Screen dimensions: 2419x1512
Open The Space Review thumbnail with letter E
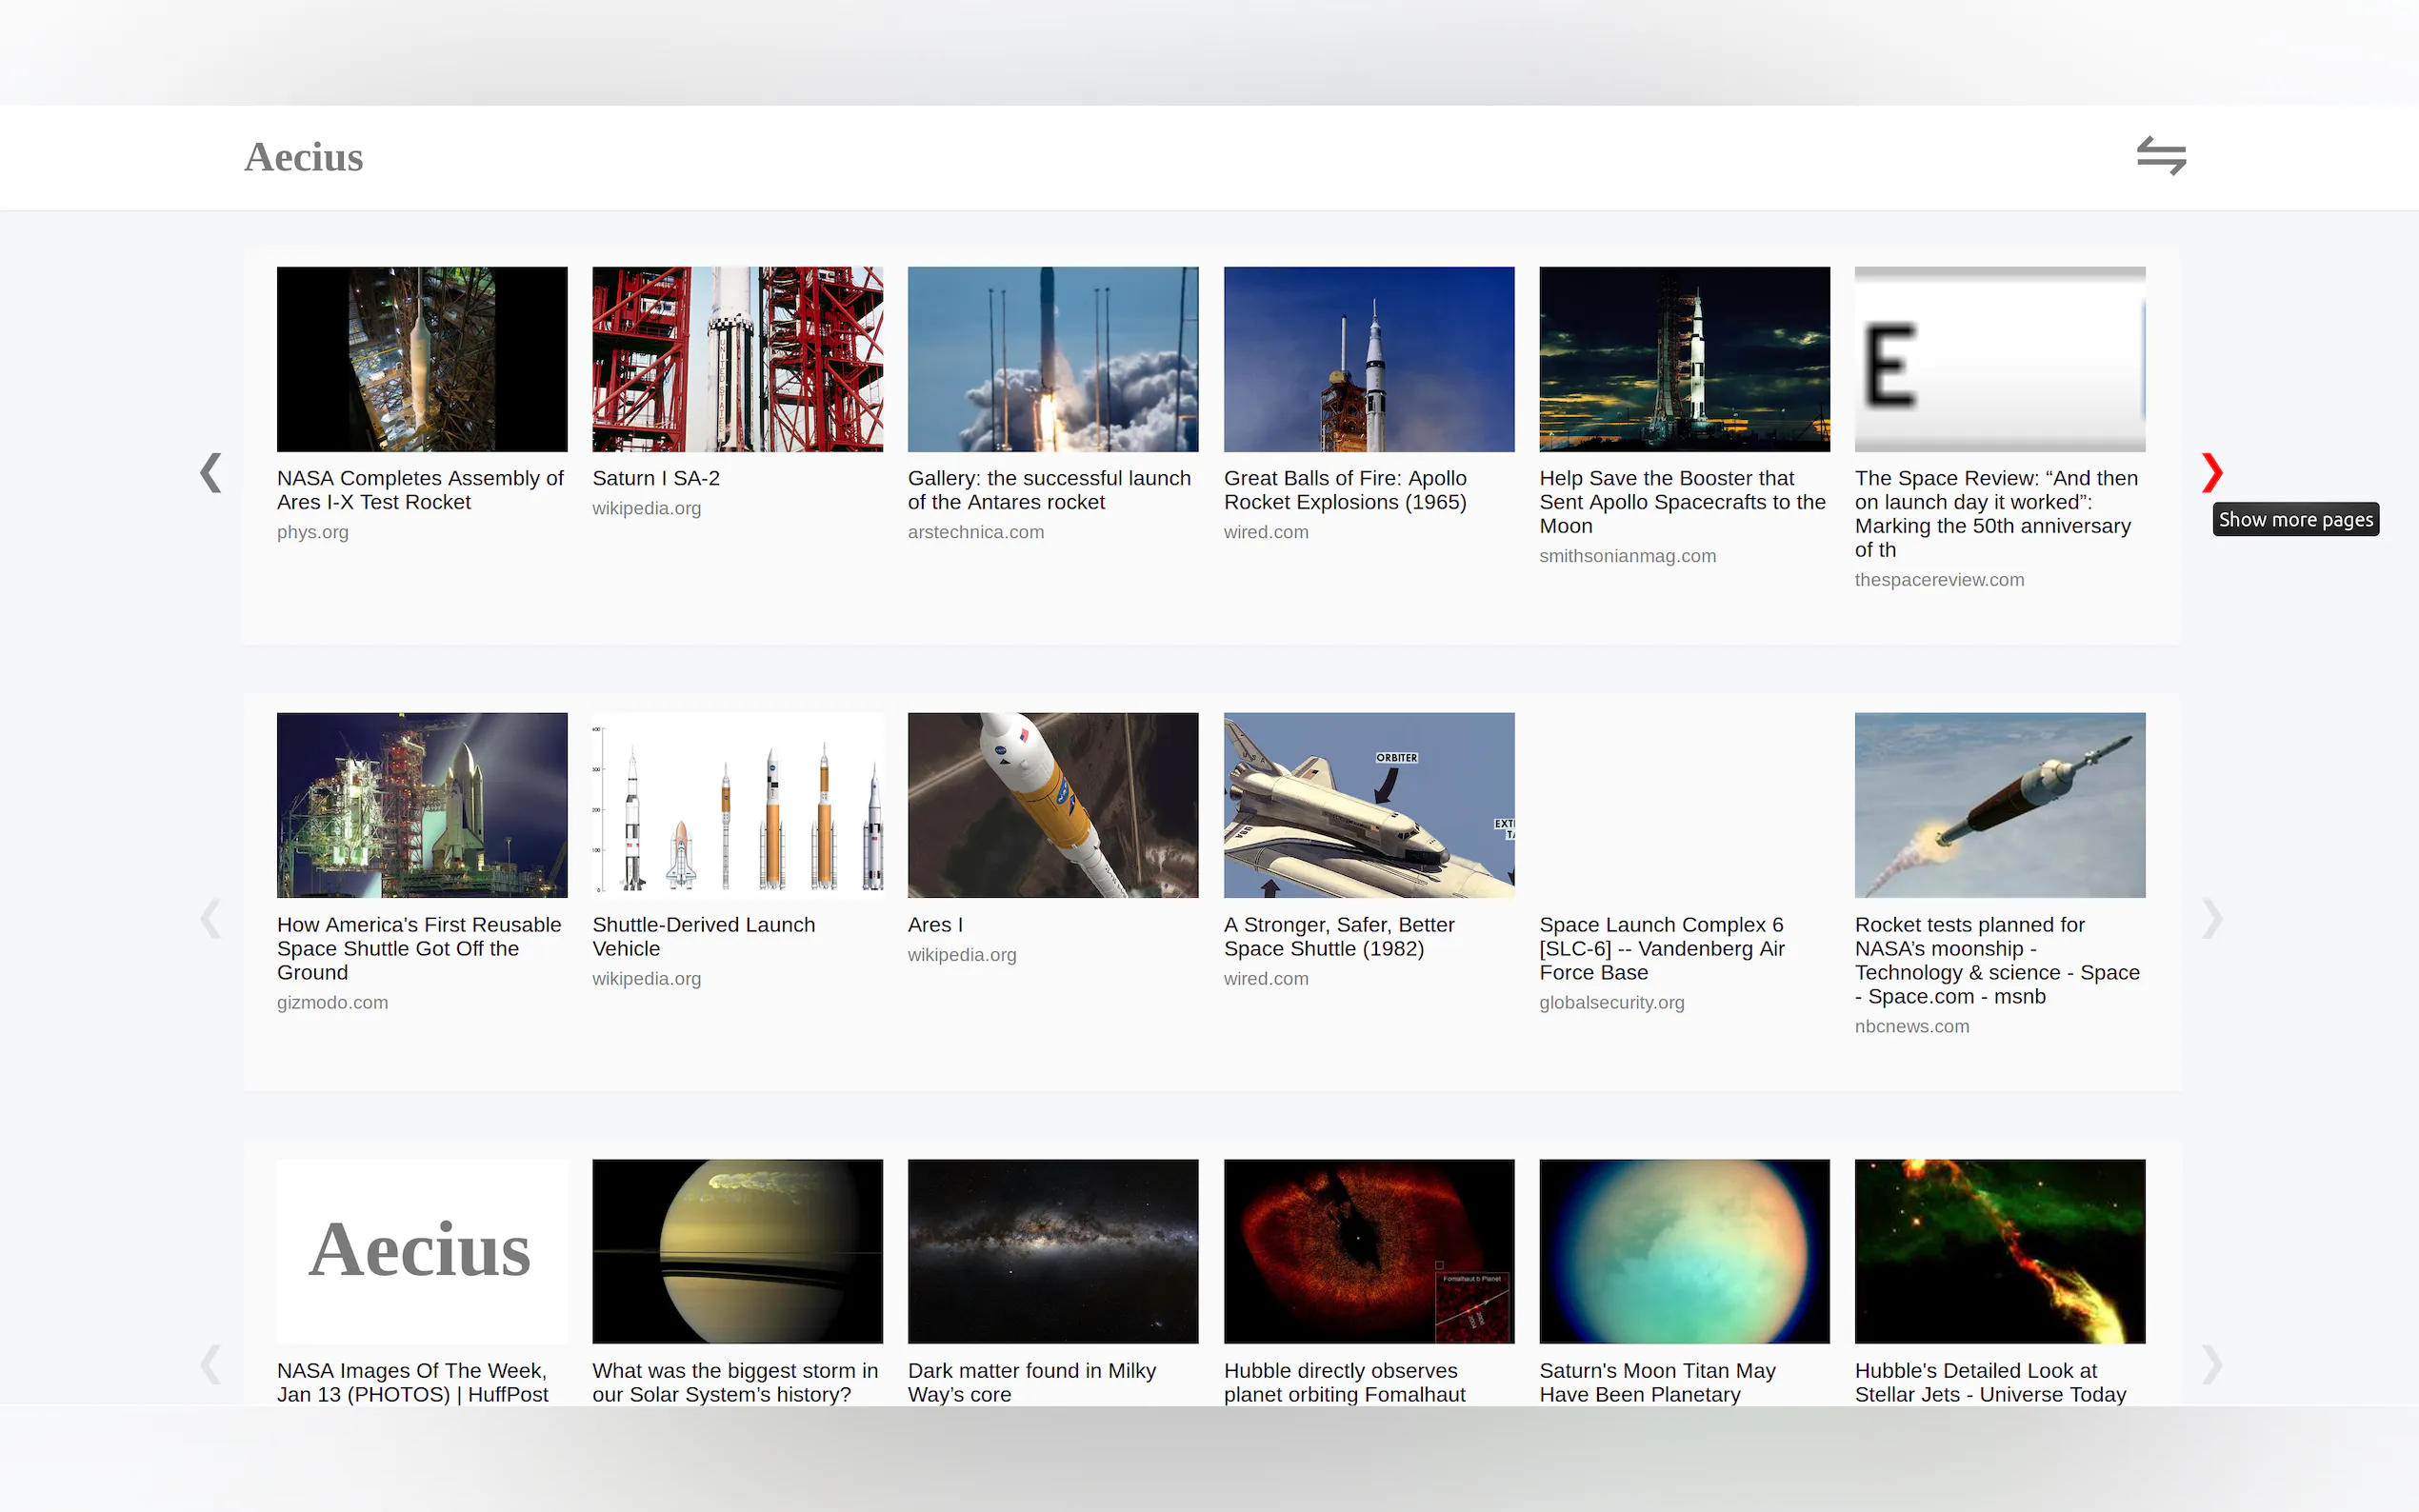(2000, 359)
